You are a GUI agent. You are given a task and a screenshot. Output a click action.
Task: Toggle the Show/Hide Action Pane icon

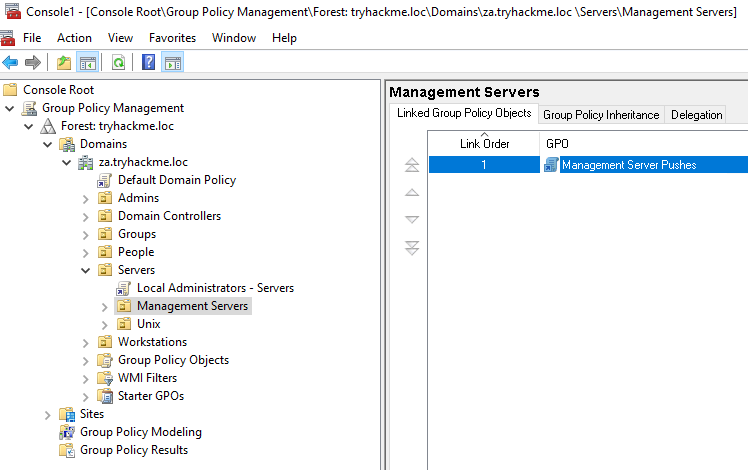click(x=172, y=62)
